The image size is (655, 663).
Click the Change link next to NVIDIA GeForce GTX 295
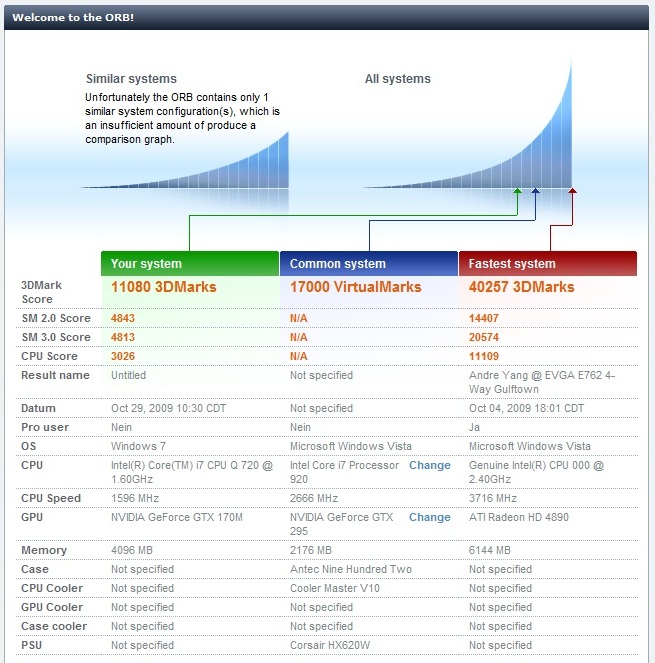tap(430, 517)
